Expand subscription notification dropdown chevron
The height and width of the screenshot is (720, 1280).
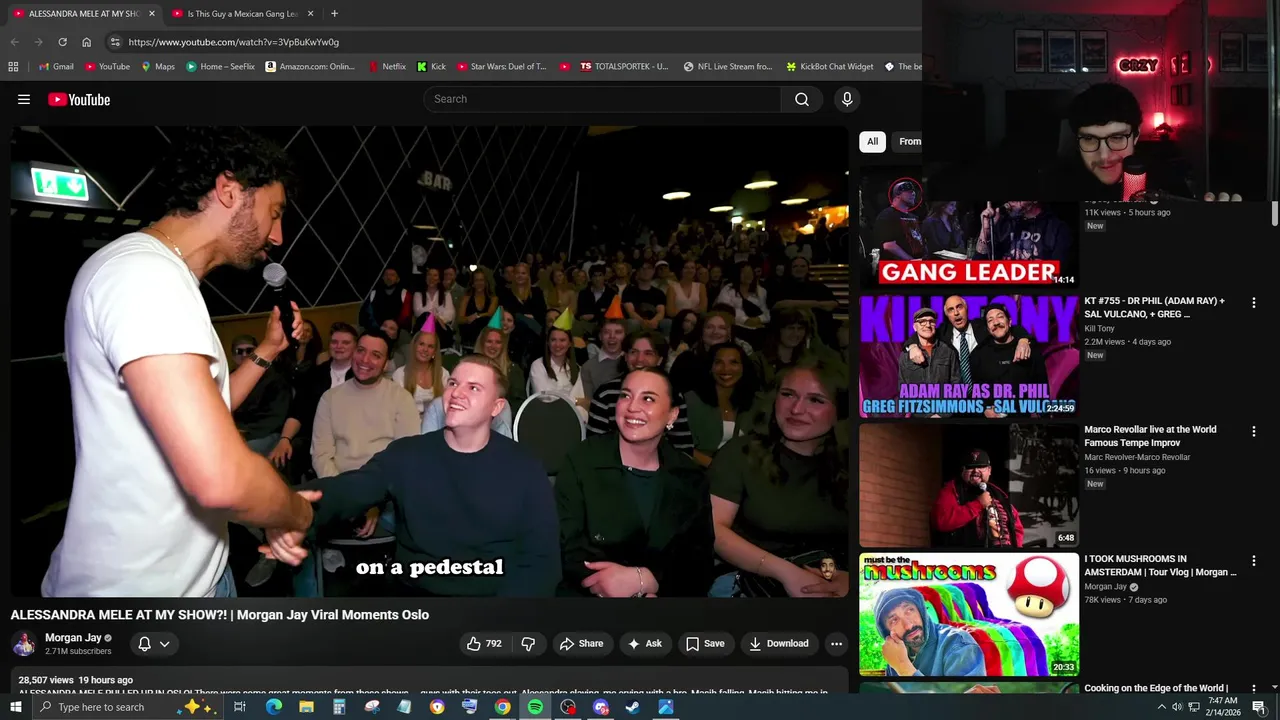tap(165, 644)
